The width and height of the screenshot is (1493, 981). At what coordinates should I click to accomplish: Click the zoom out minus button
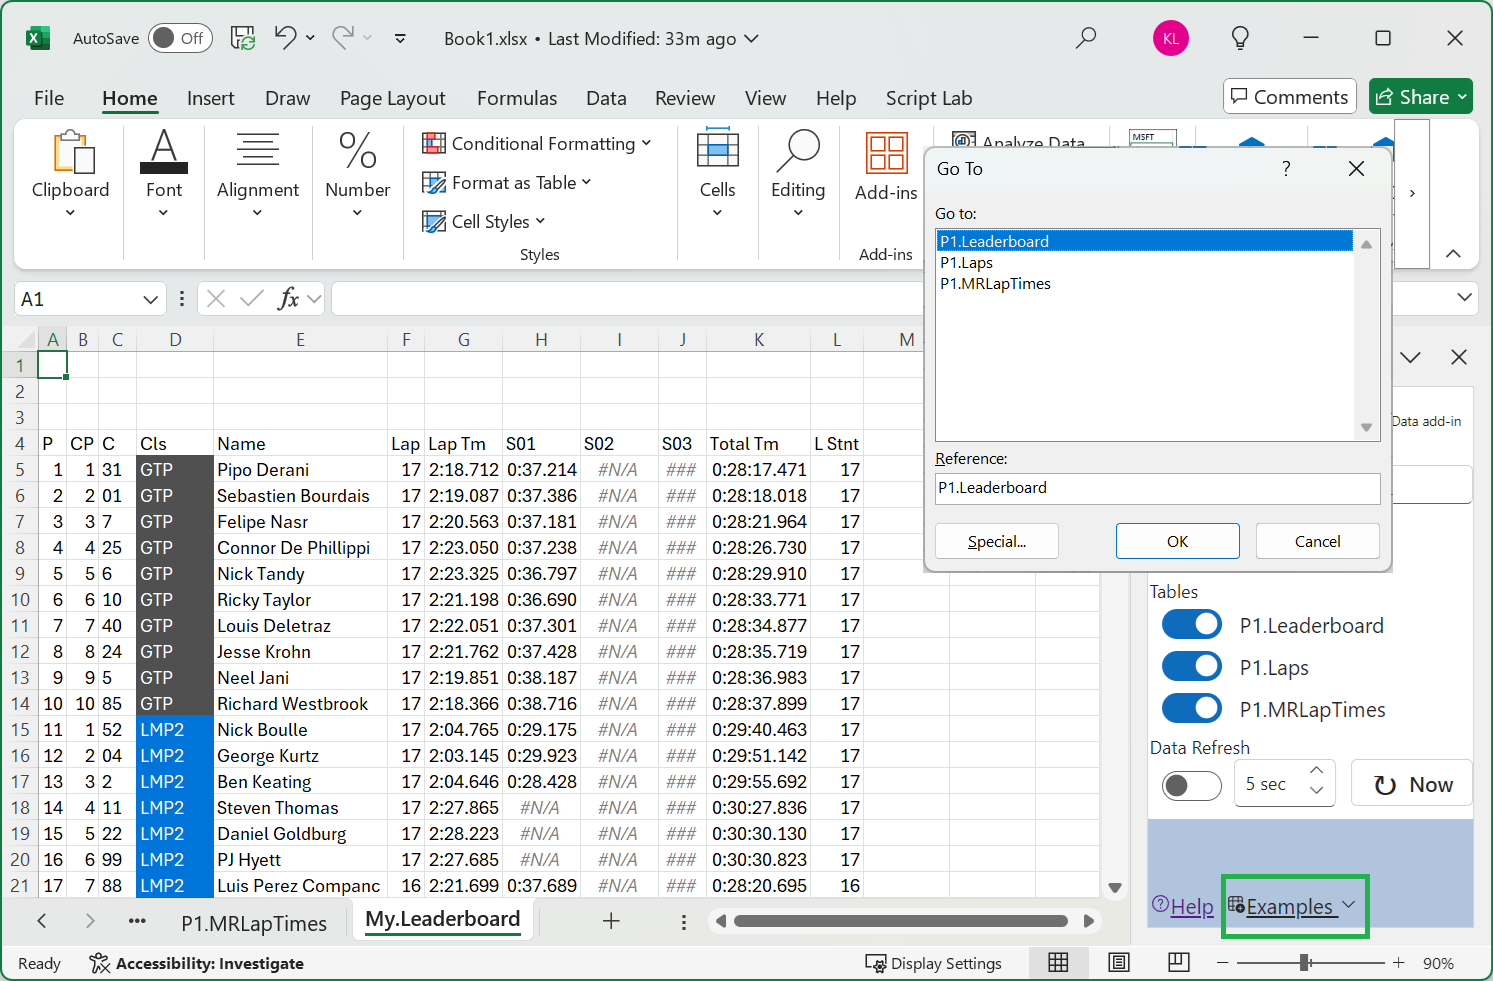coord(1222,963)
